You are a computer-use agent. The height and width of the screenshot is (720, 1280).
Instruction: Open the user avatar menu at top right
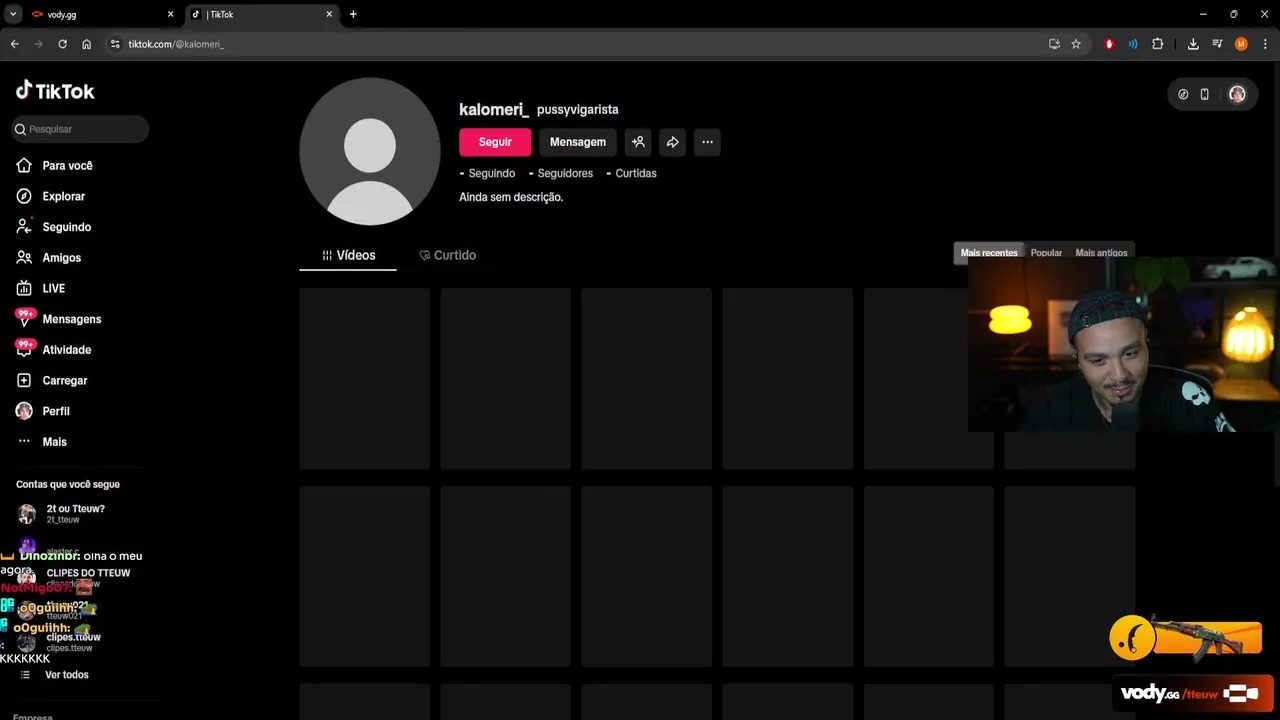1237,94
